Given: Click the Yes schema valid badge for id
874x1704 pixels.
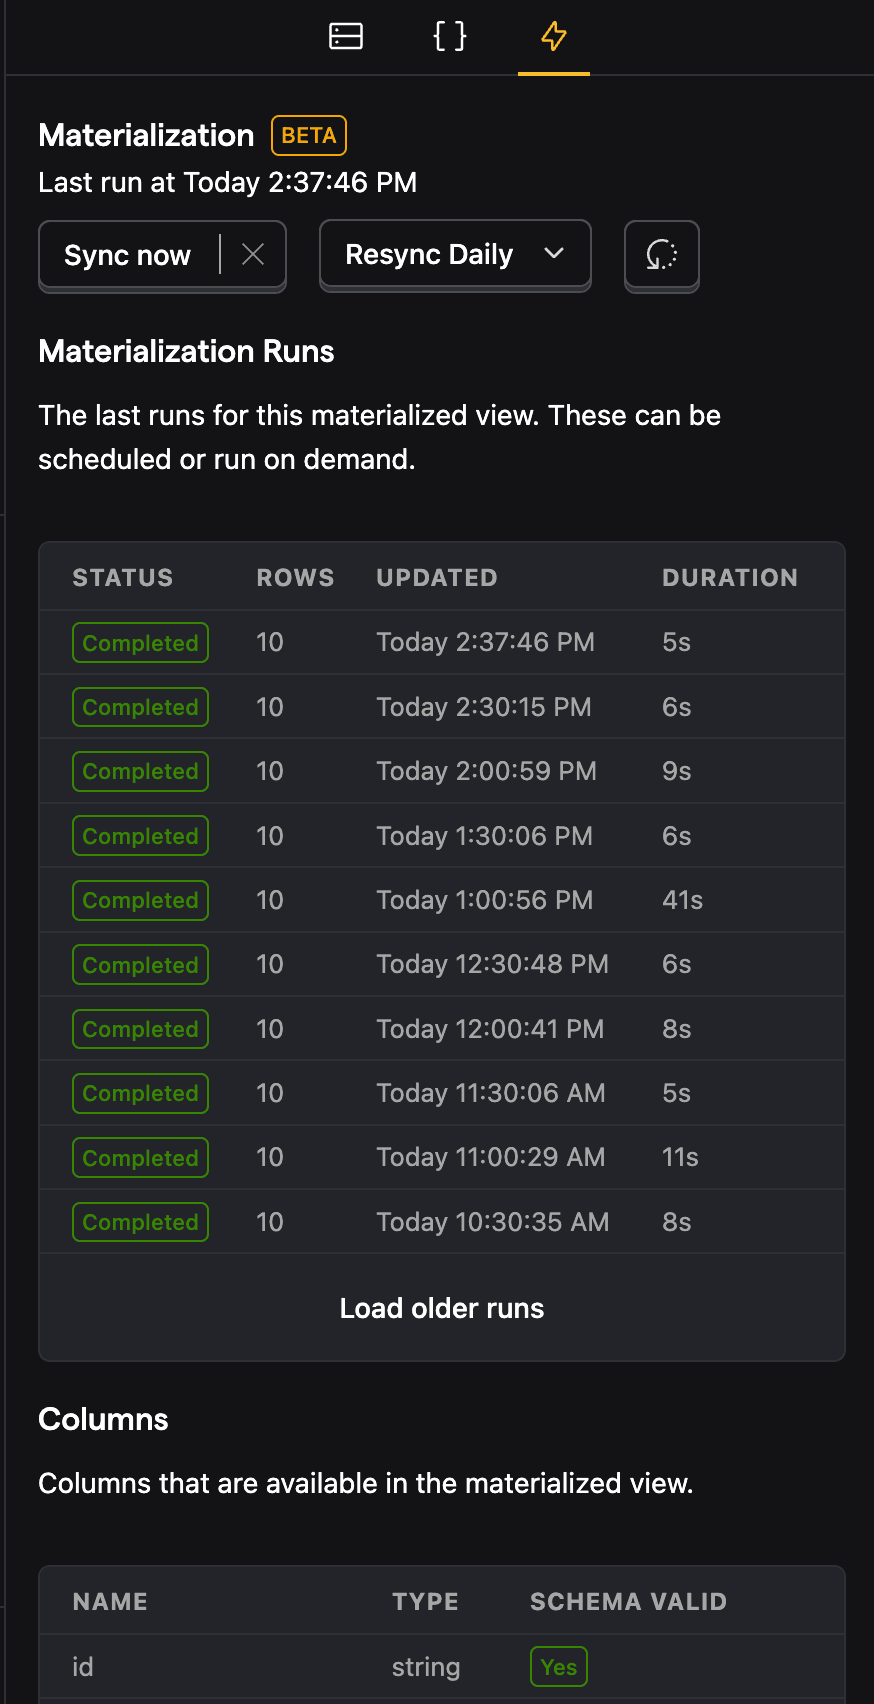Looking at the screenshot, I should click(x=559, y=1667).
